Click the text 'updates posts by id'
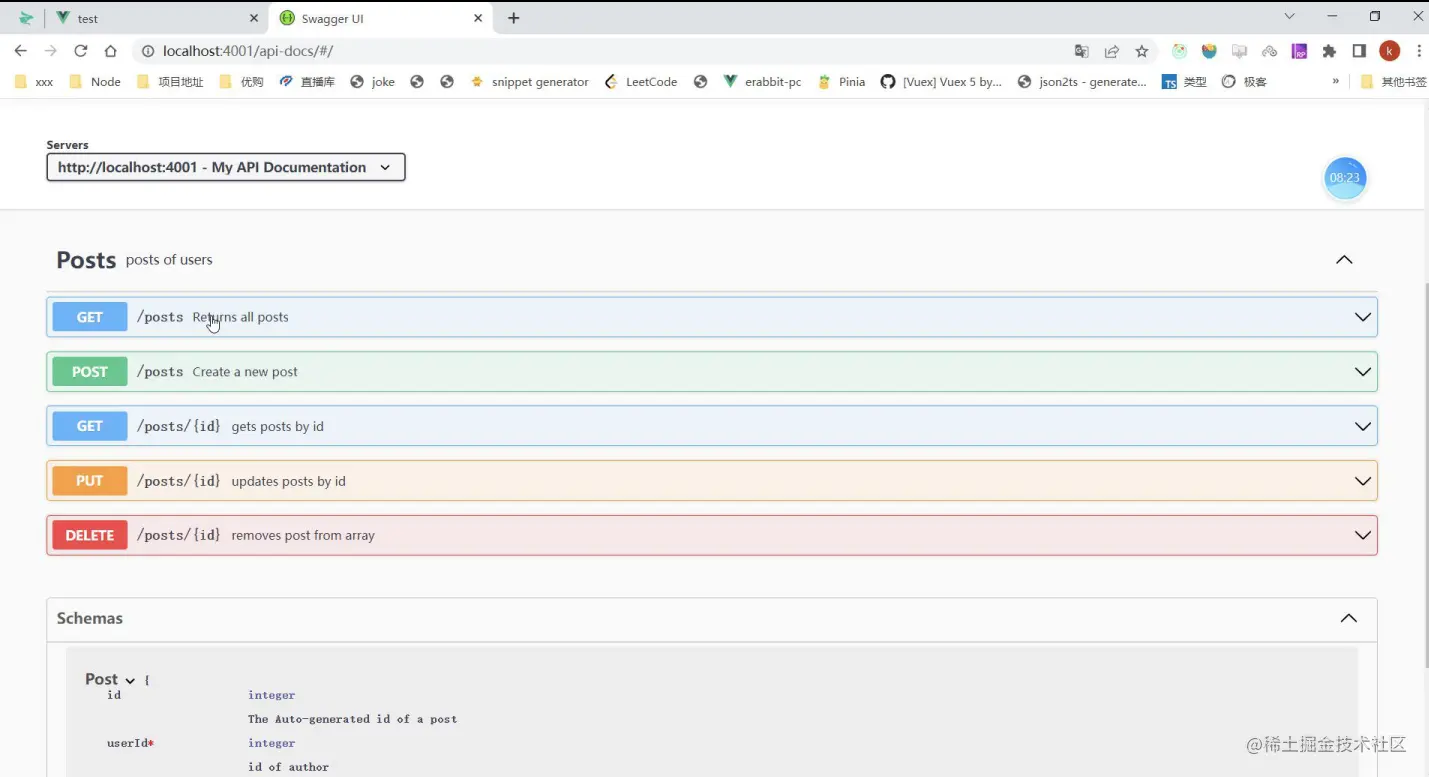Screen dimensions: 1429x777 288,481
